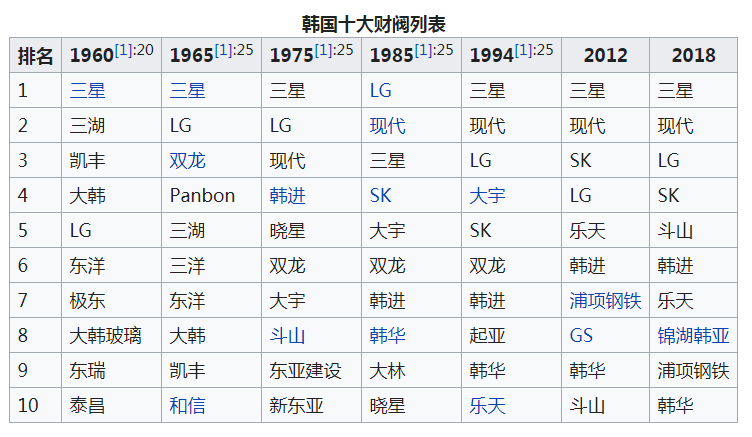Select the 浦项钢铁 cell in the 2018 column
The height and width of the screenshot is (437, 752).
click(693, 371)
